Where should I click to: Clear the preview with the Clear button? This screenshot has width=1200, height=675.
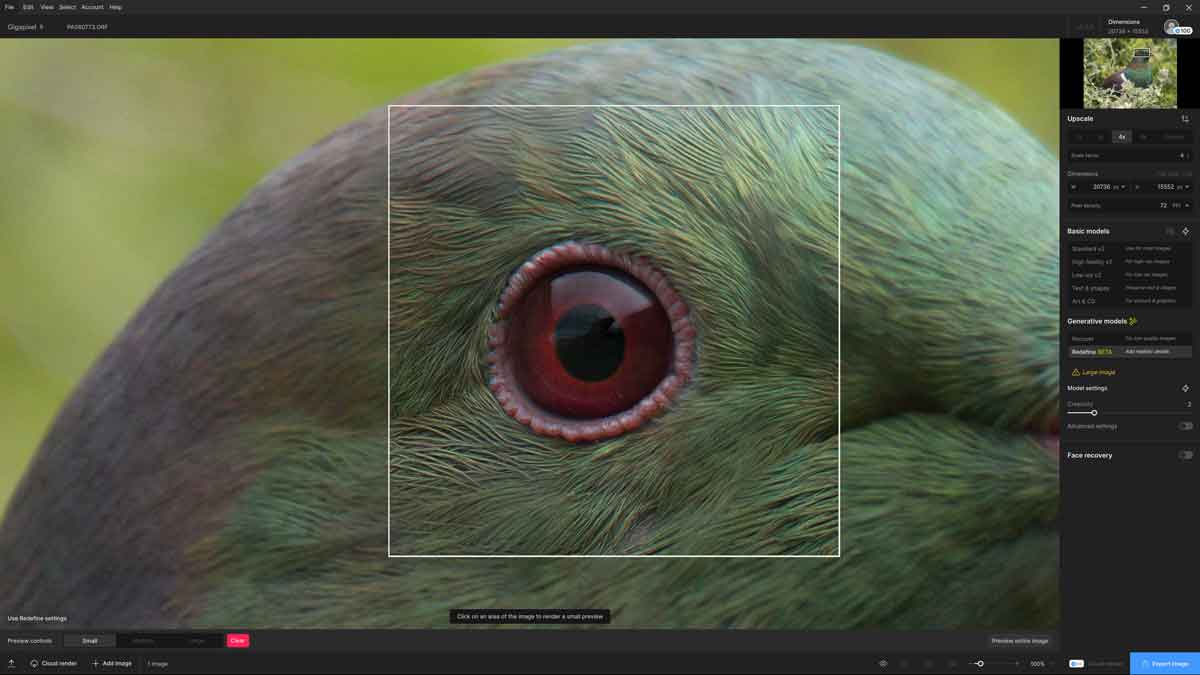pos(237,640)
